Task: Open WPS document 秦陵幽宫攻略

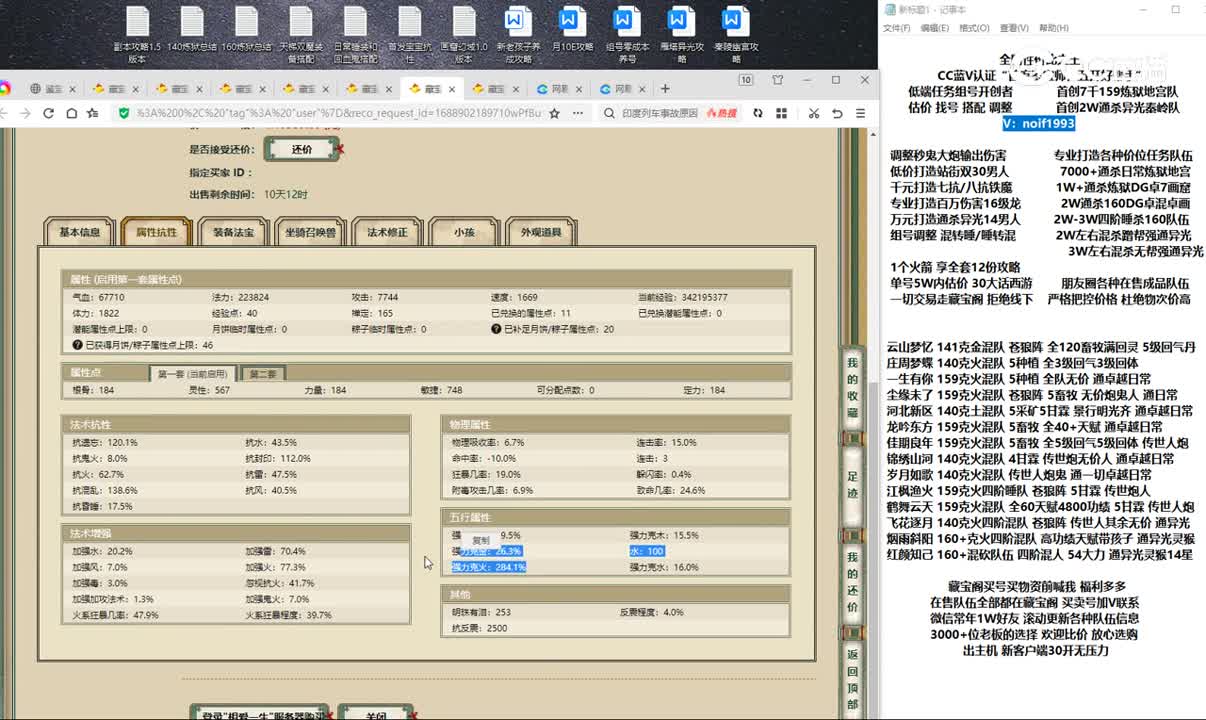Action: tap(736, 34)
